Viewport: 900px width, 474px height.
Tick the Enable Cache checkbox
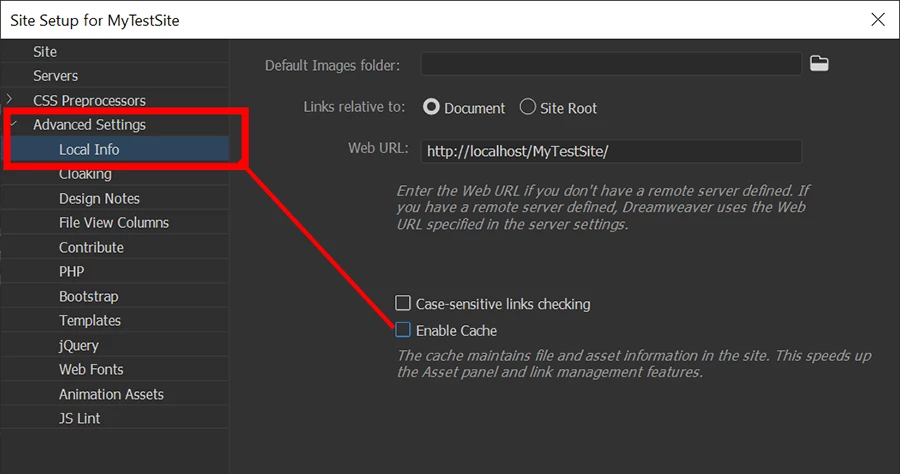click(403, 329)
